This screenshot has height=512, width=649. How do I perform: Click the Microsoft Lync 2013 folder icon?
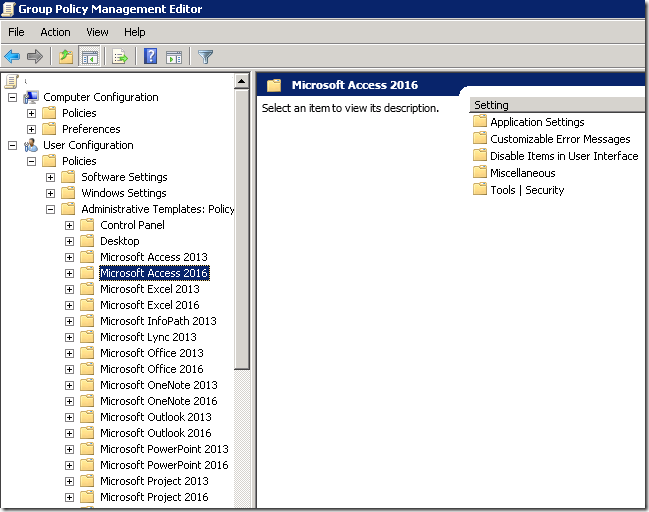(87, 337)
